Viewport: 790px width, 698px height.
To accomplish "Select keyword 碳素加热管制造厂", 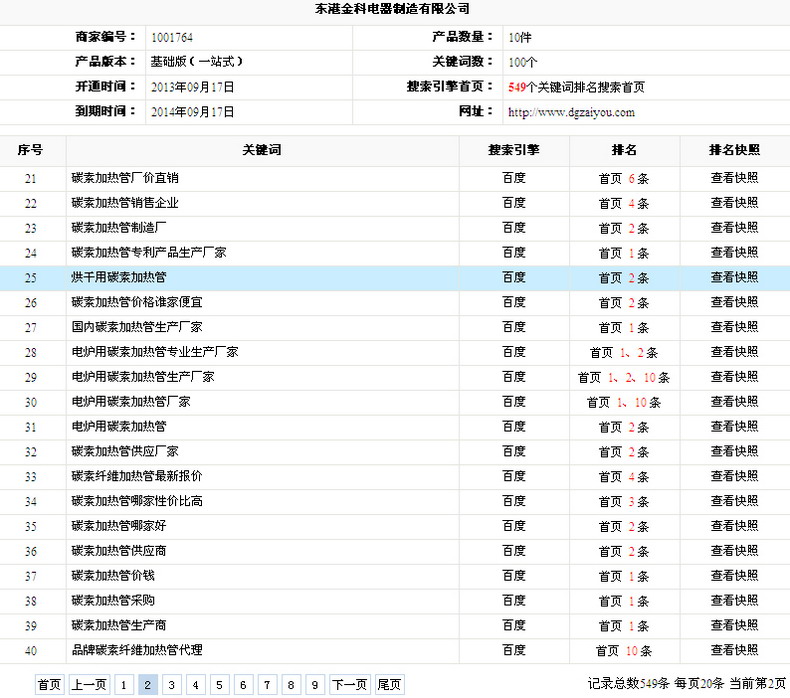I will (x=119, y=228).
